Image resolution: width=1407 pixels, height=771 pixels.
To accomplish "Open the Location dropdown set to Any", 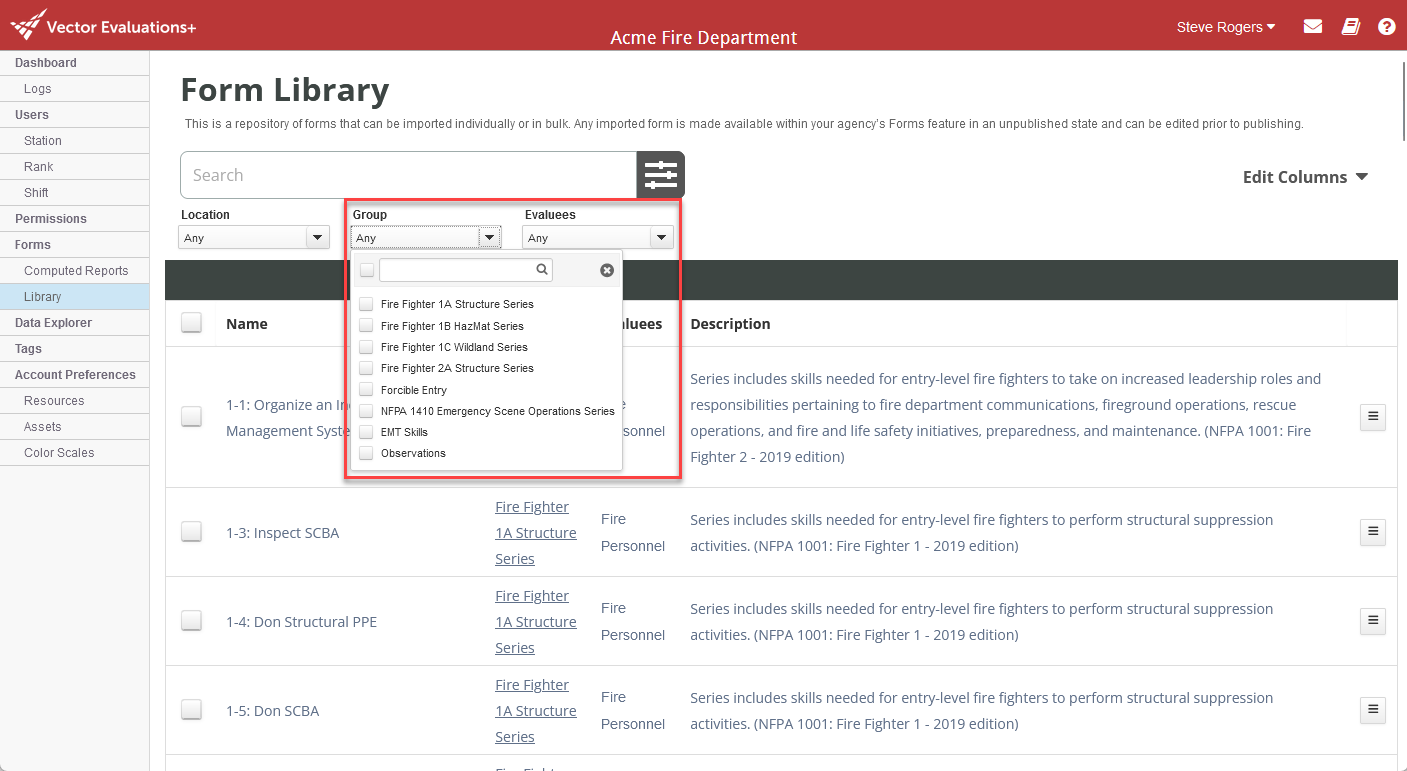I will pos(253,237).
